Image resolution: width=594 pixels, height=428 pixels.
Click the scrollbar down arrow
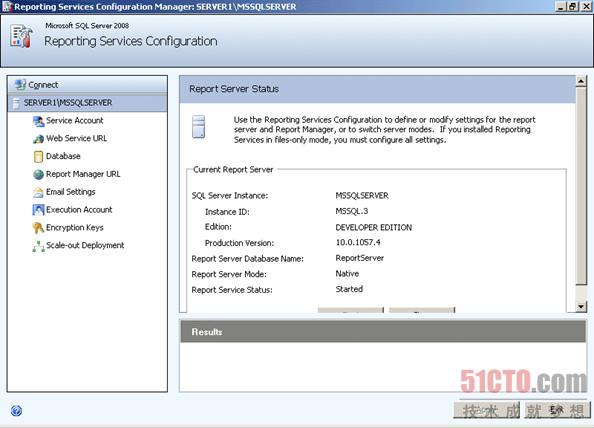[581, 306]
